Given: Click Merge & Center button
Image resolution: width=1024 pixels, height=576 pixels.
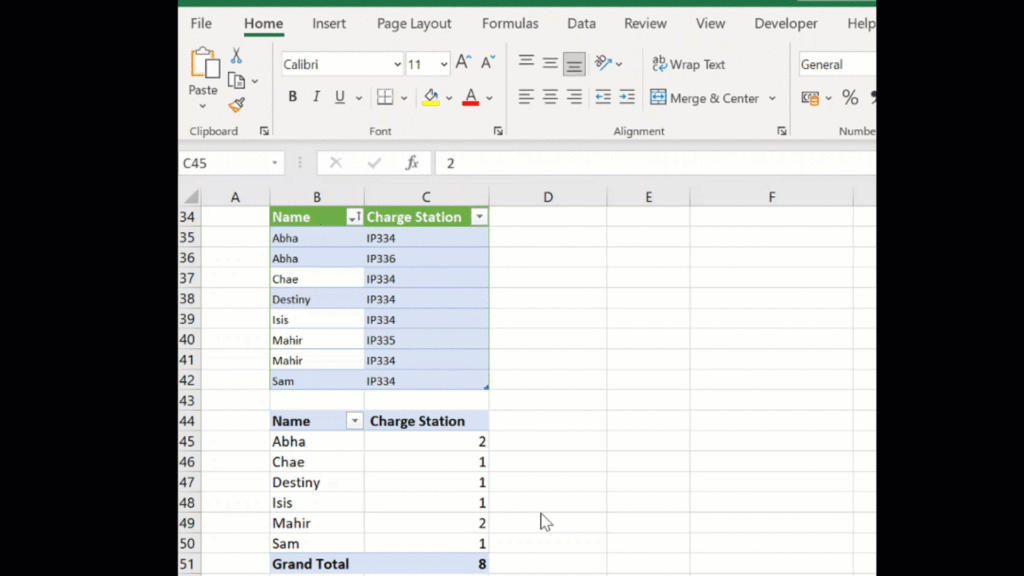Looking at the screenshot, I should point(704,98).
